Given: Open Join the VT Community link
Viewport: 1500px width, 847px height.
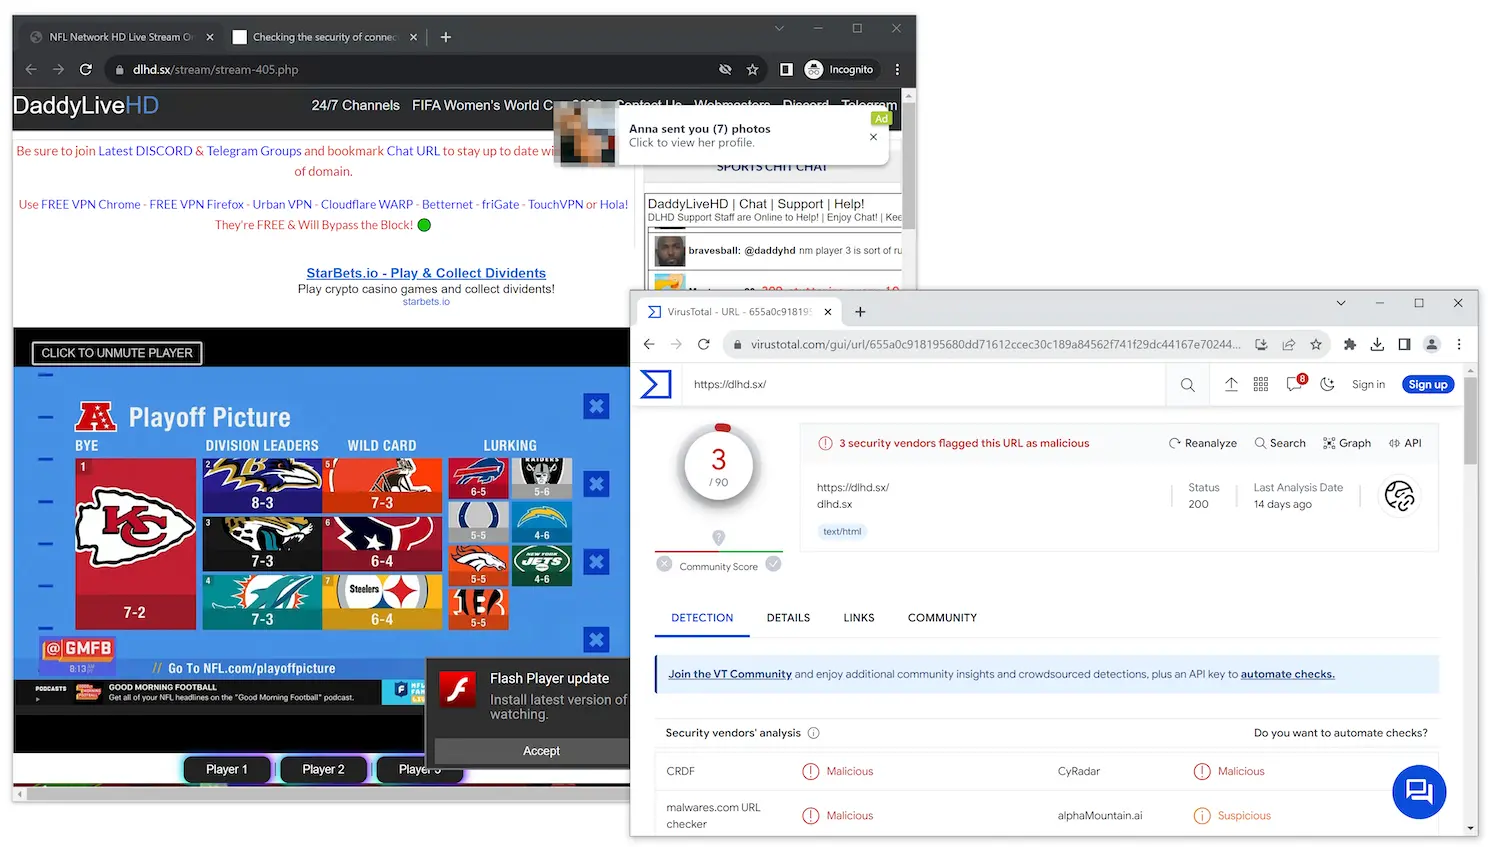Looking at the screenshot, I should point(730,674).
